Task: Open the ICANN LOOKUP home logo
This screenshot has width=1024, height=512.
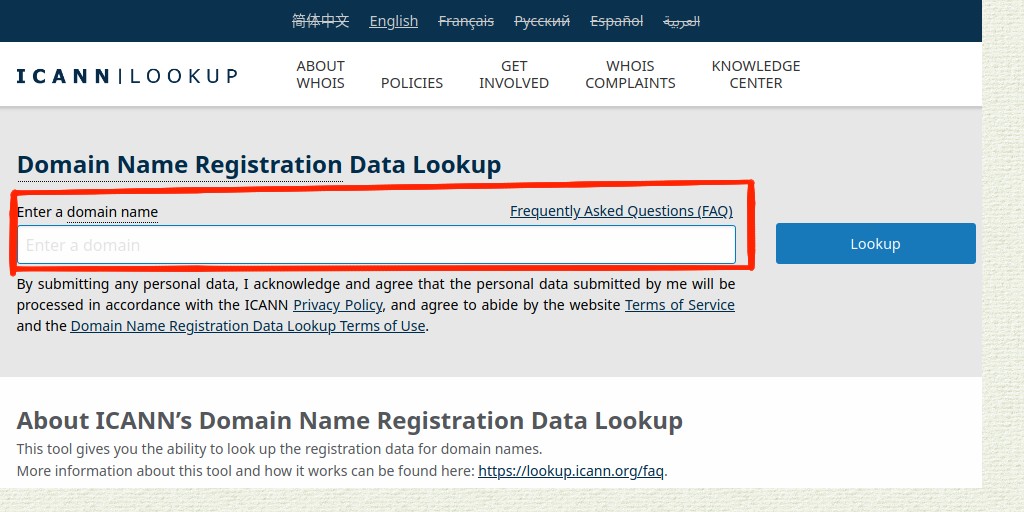Action: (127, 76)
